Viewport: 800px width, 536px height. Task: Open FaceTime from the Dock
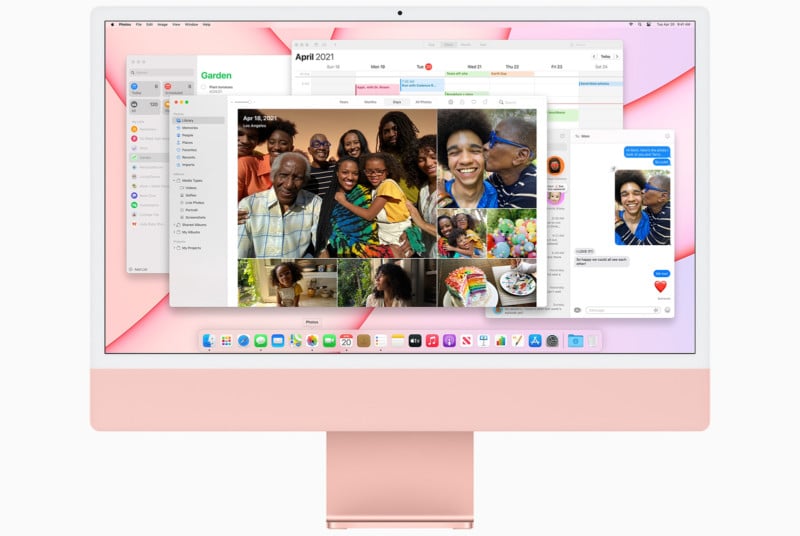click(329, 341)
